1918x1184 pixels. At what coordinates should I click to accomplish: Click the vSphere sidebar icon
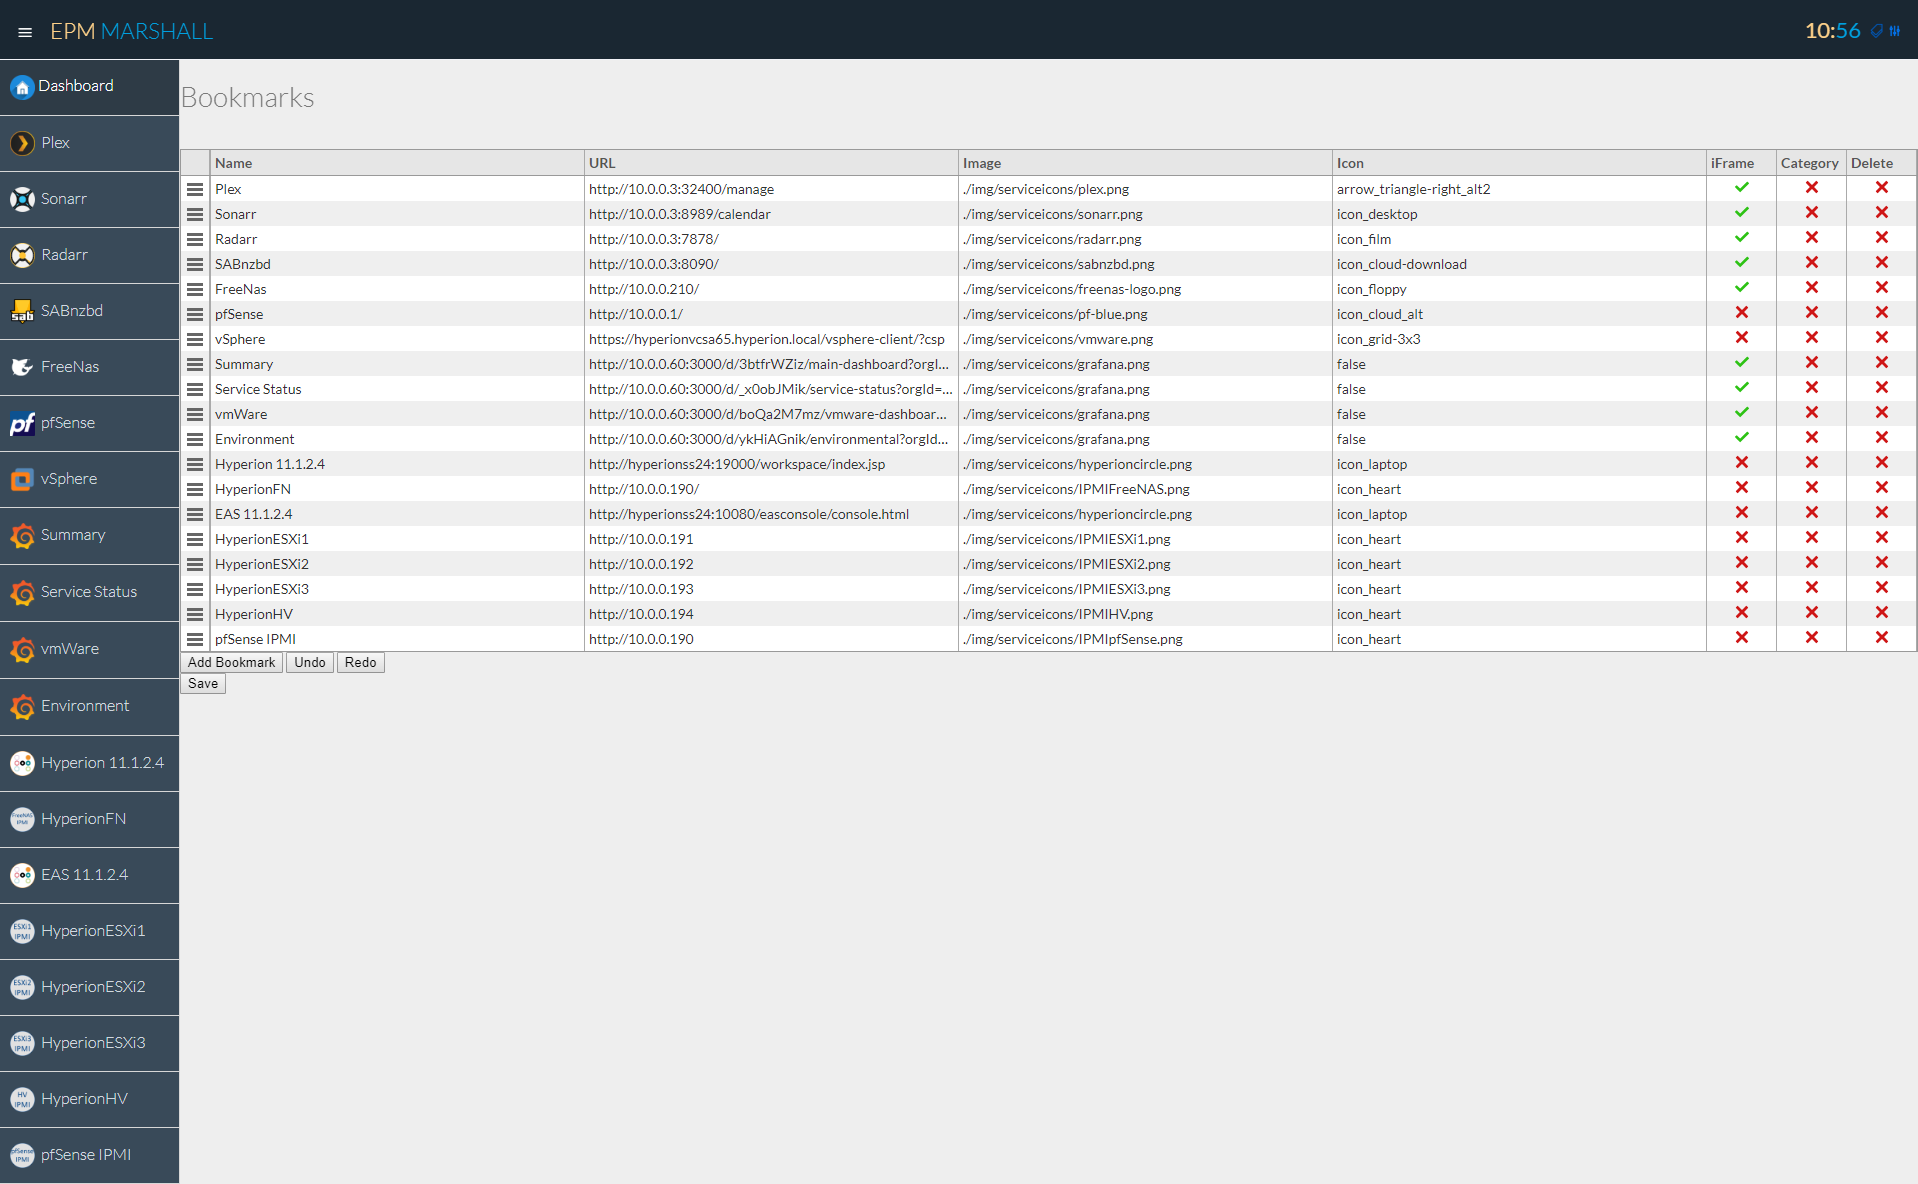[22, 479]
